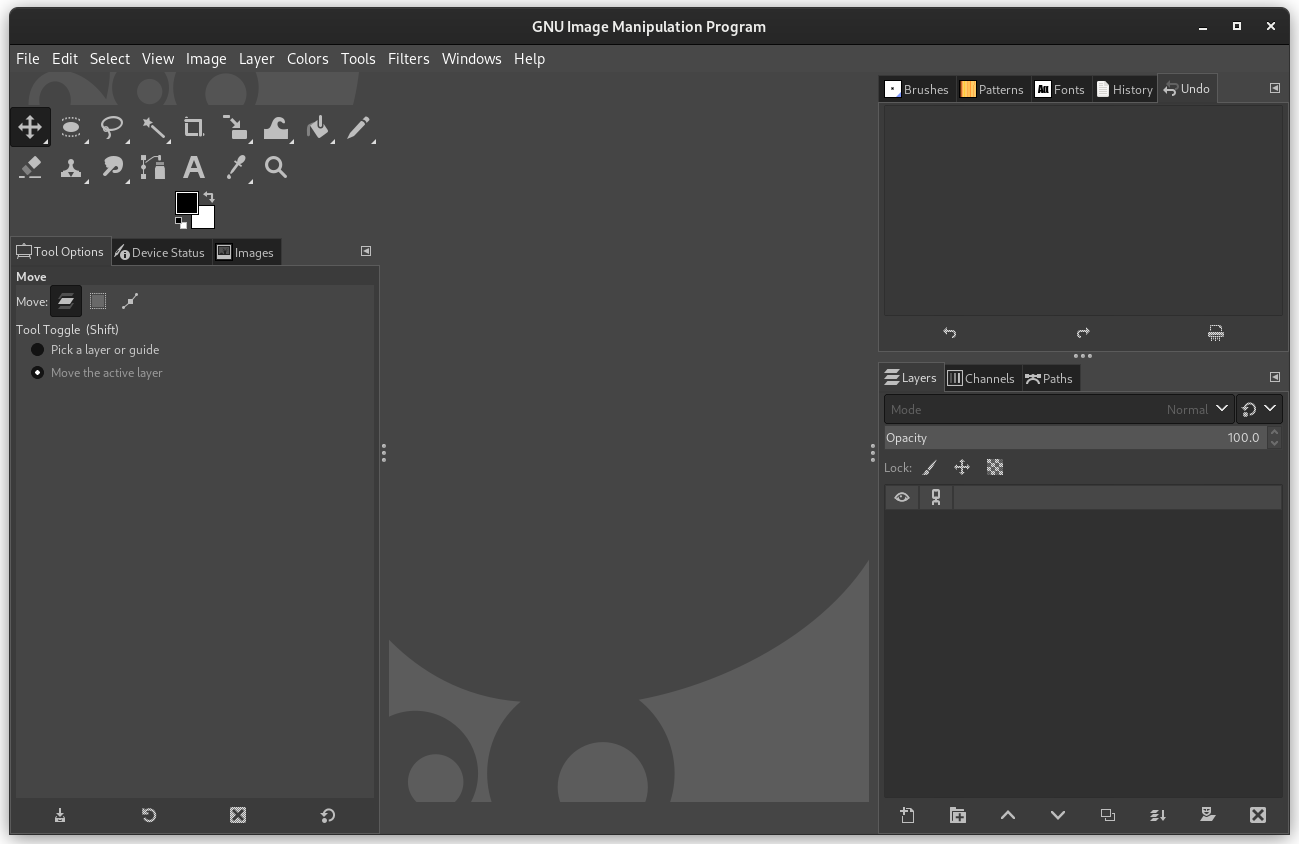
Task: Toggle lock pixels brush icon
Action: (x=930, y=467)
